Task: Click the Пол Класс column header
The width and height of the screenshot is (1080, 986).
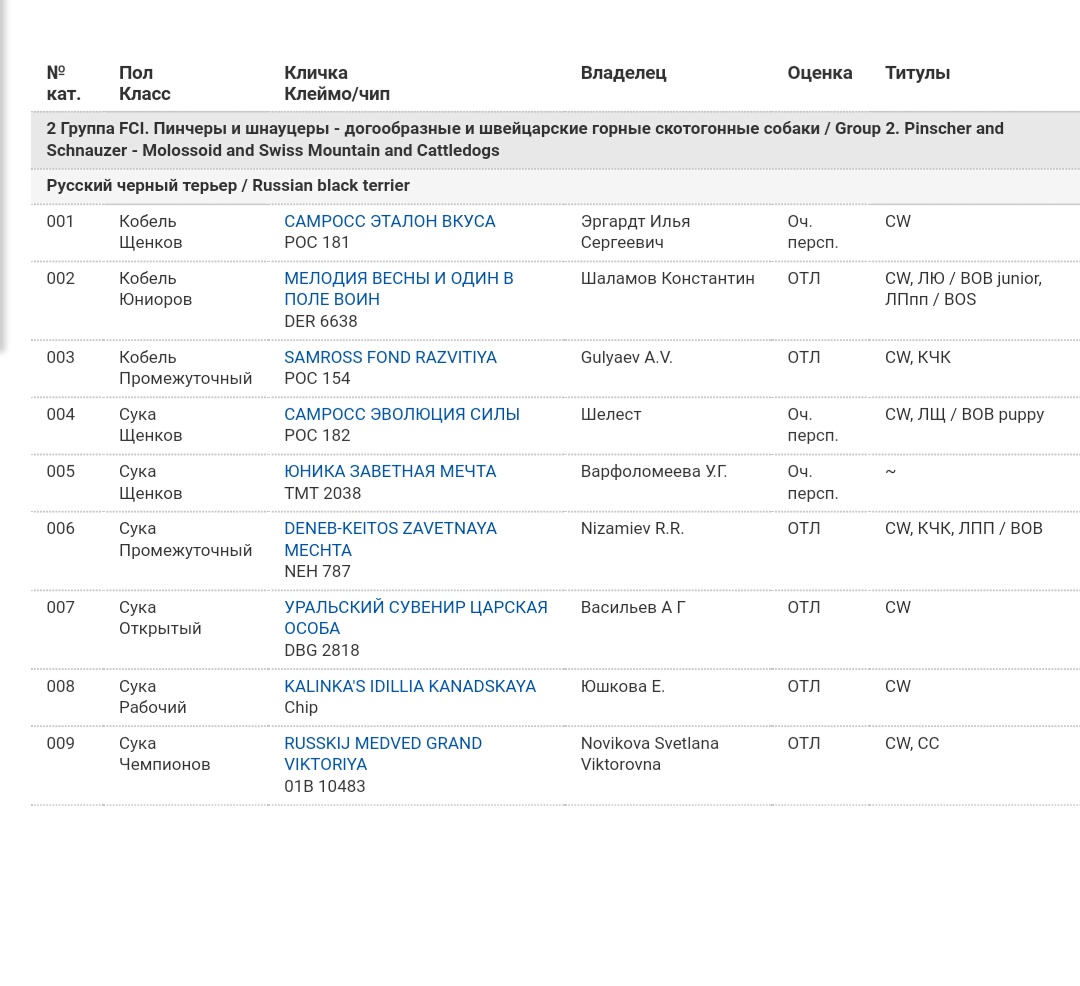Action: coord(145,83)
